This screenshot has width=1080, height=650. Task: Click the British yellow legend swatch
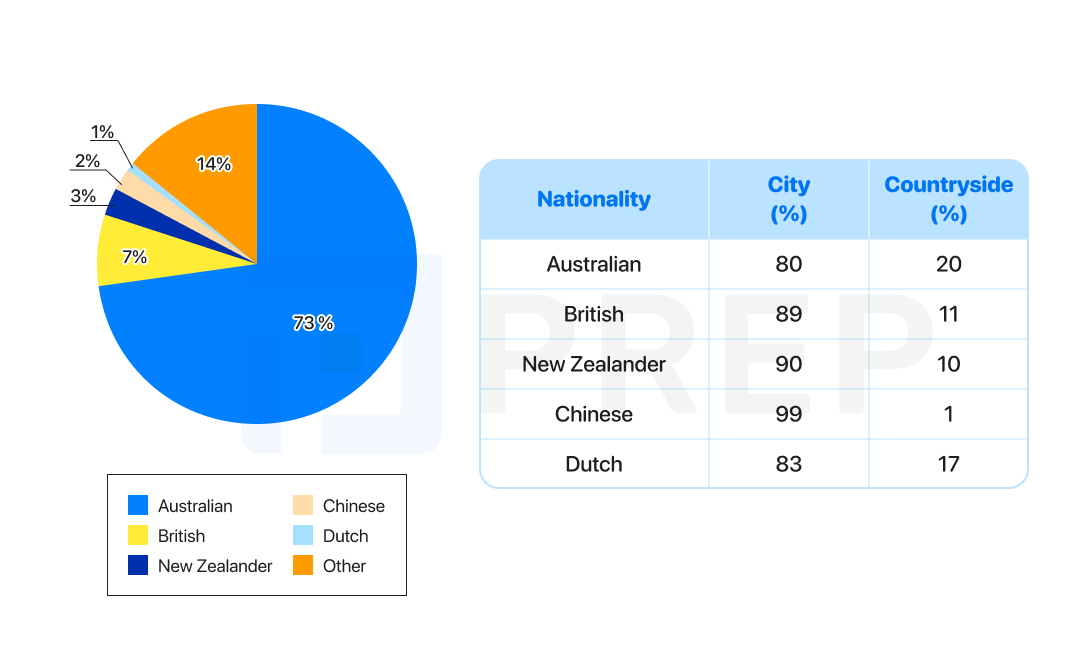(138, 535)
